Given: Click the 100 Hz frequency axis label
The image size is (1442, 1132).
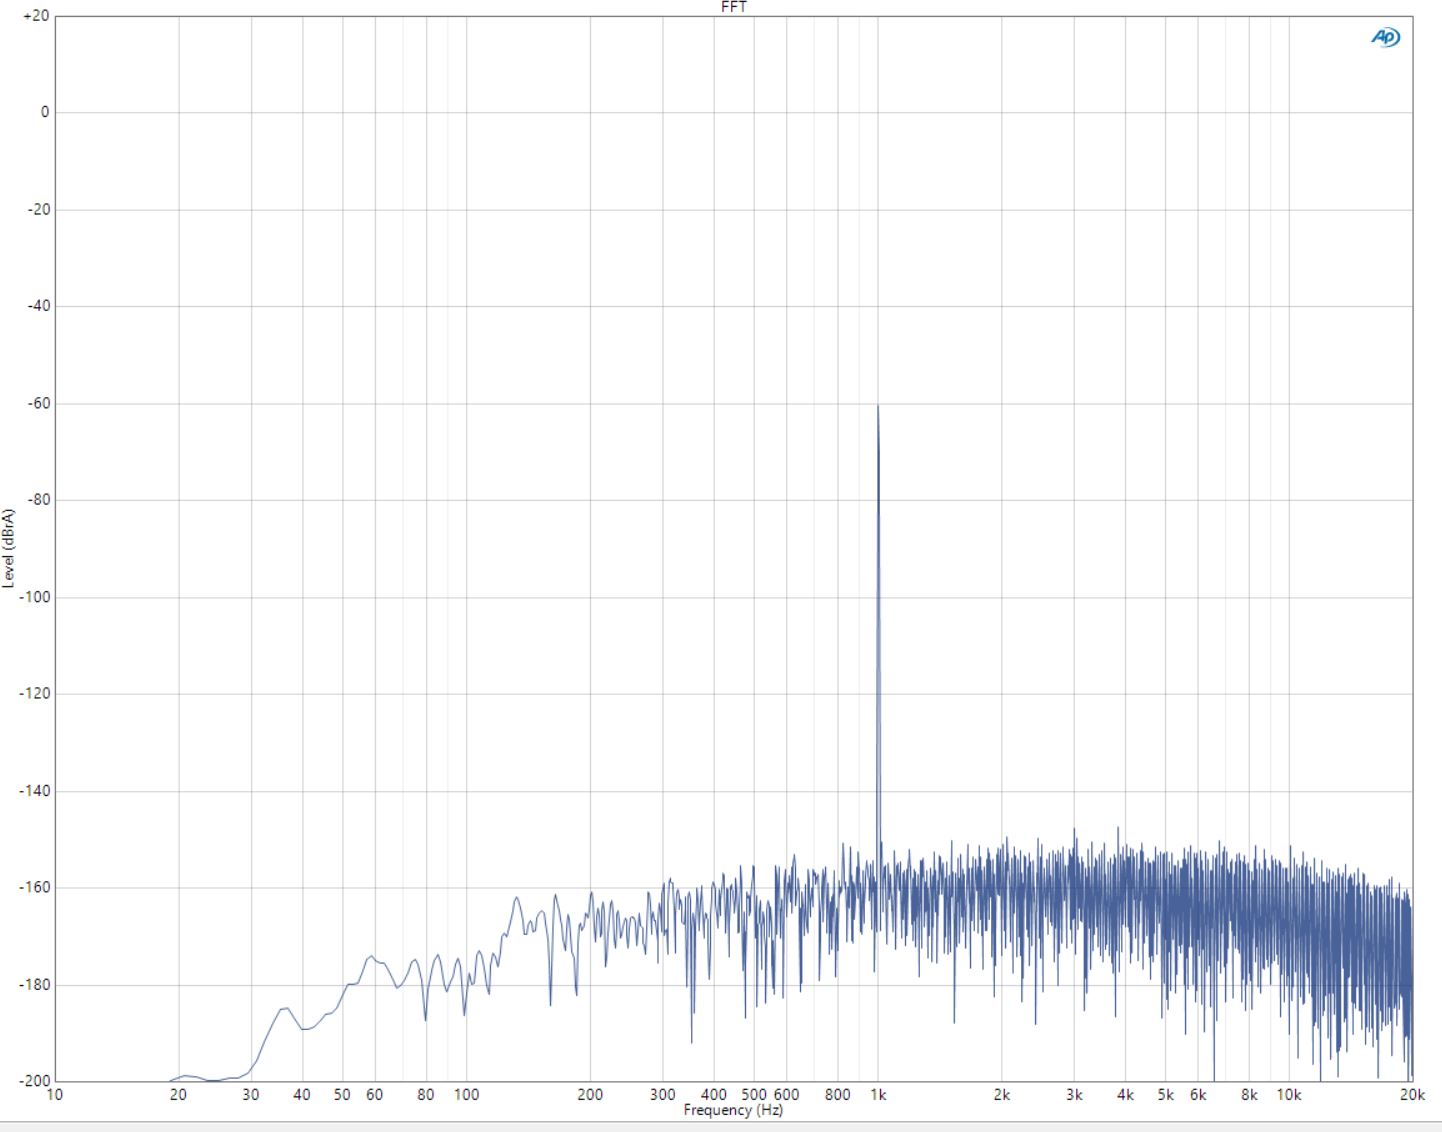Looking at the screenshot, I should pos(466,1095).
